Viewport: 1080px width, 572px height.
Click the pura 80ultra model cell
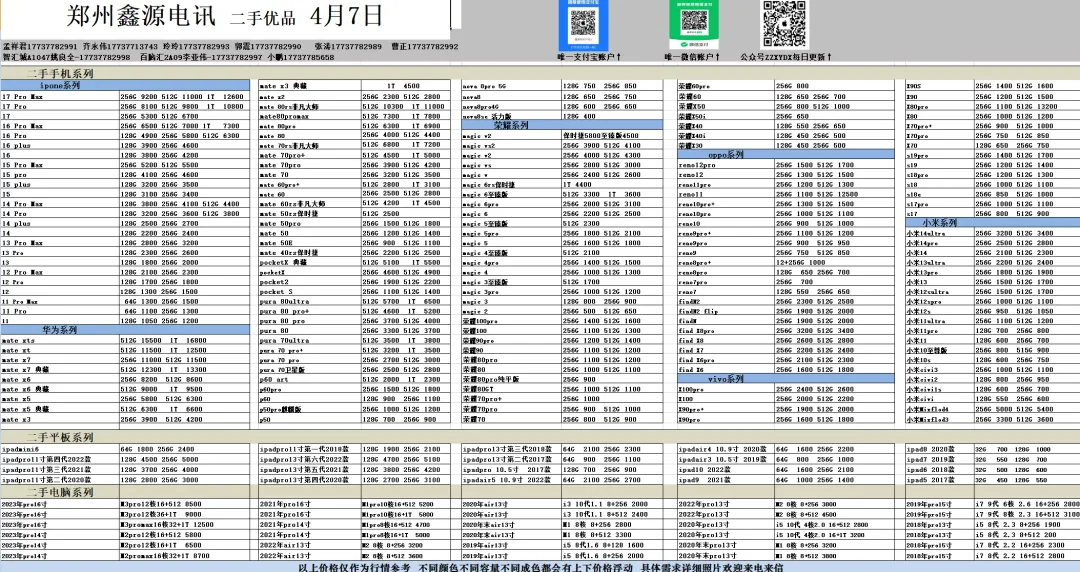(x=310, y=301)
